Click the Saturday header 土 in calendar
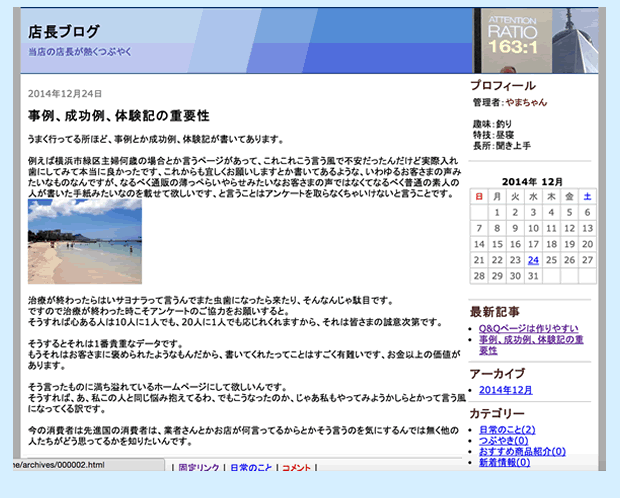This screenshot has width=620, height=498. coord(587,197)
